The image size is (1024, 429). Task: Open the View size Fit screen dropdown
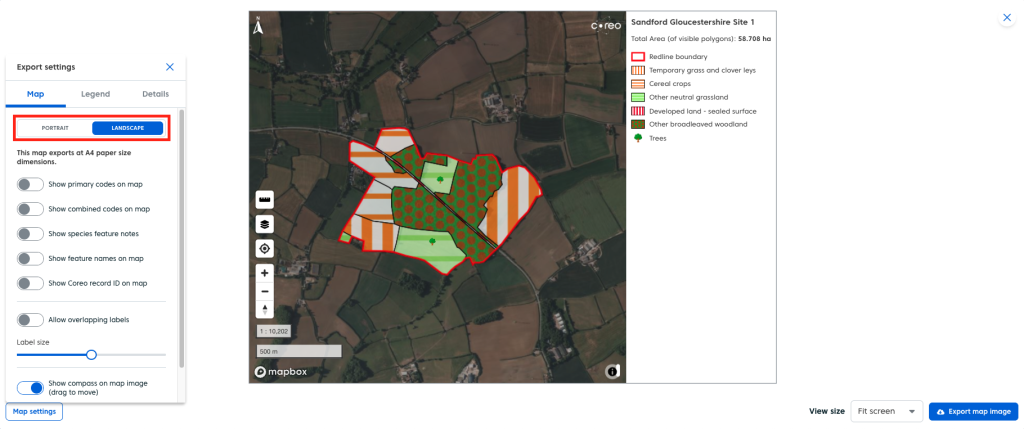[x=886, y=411]
